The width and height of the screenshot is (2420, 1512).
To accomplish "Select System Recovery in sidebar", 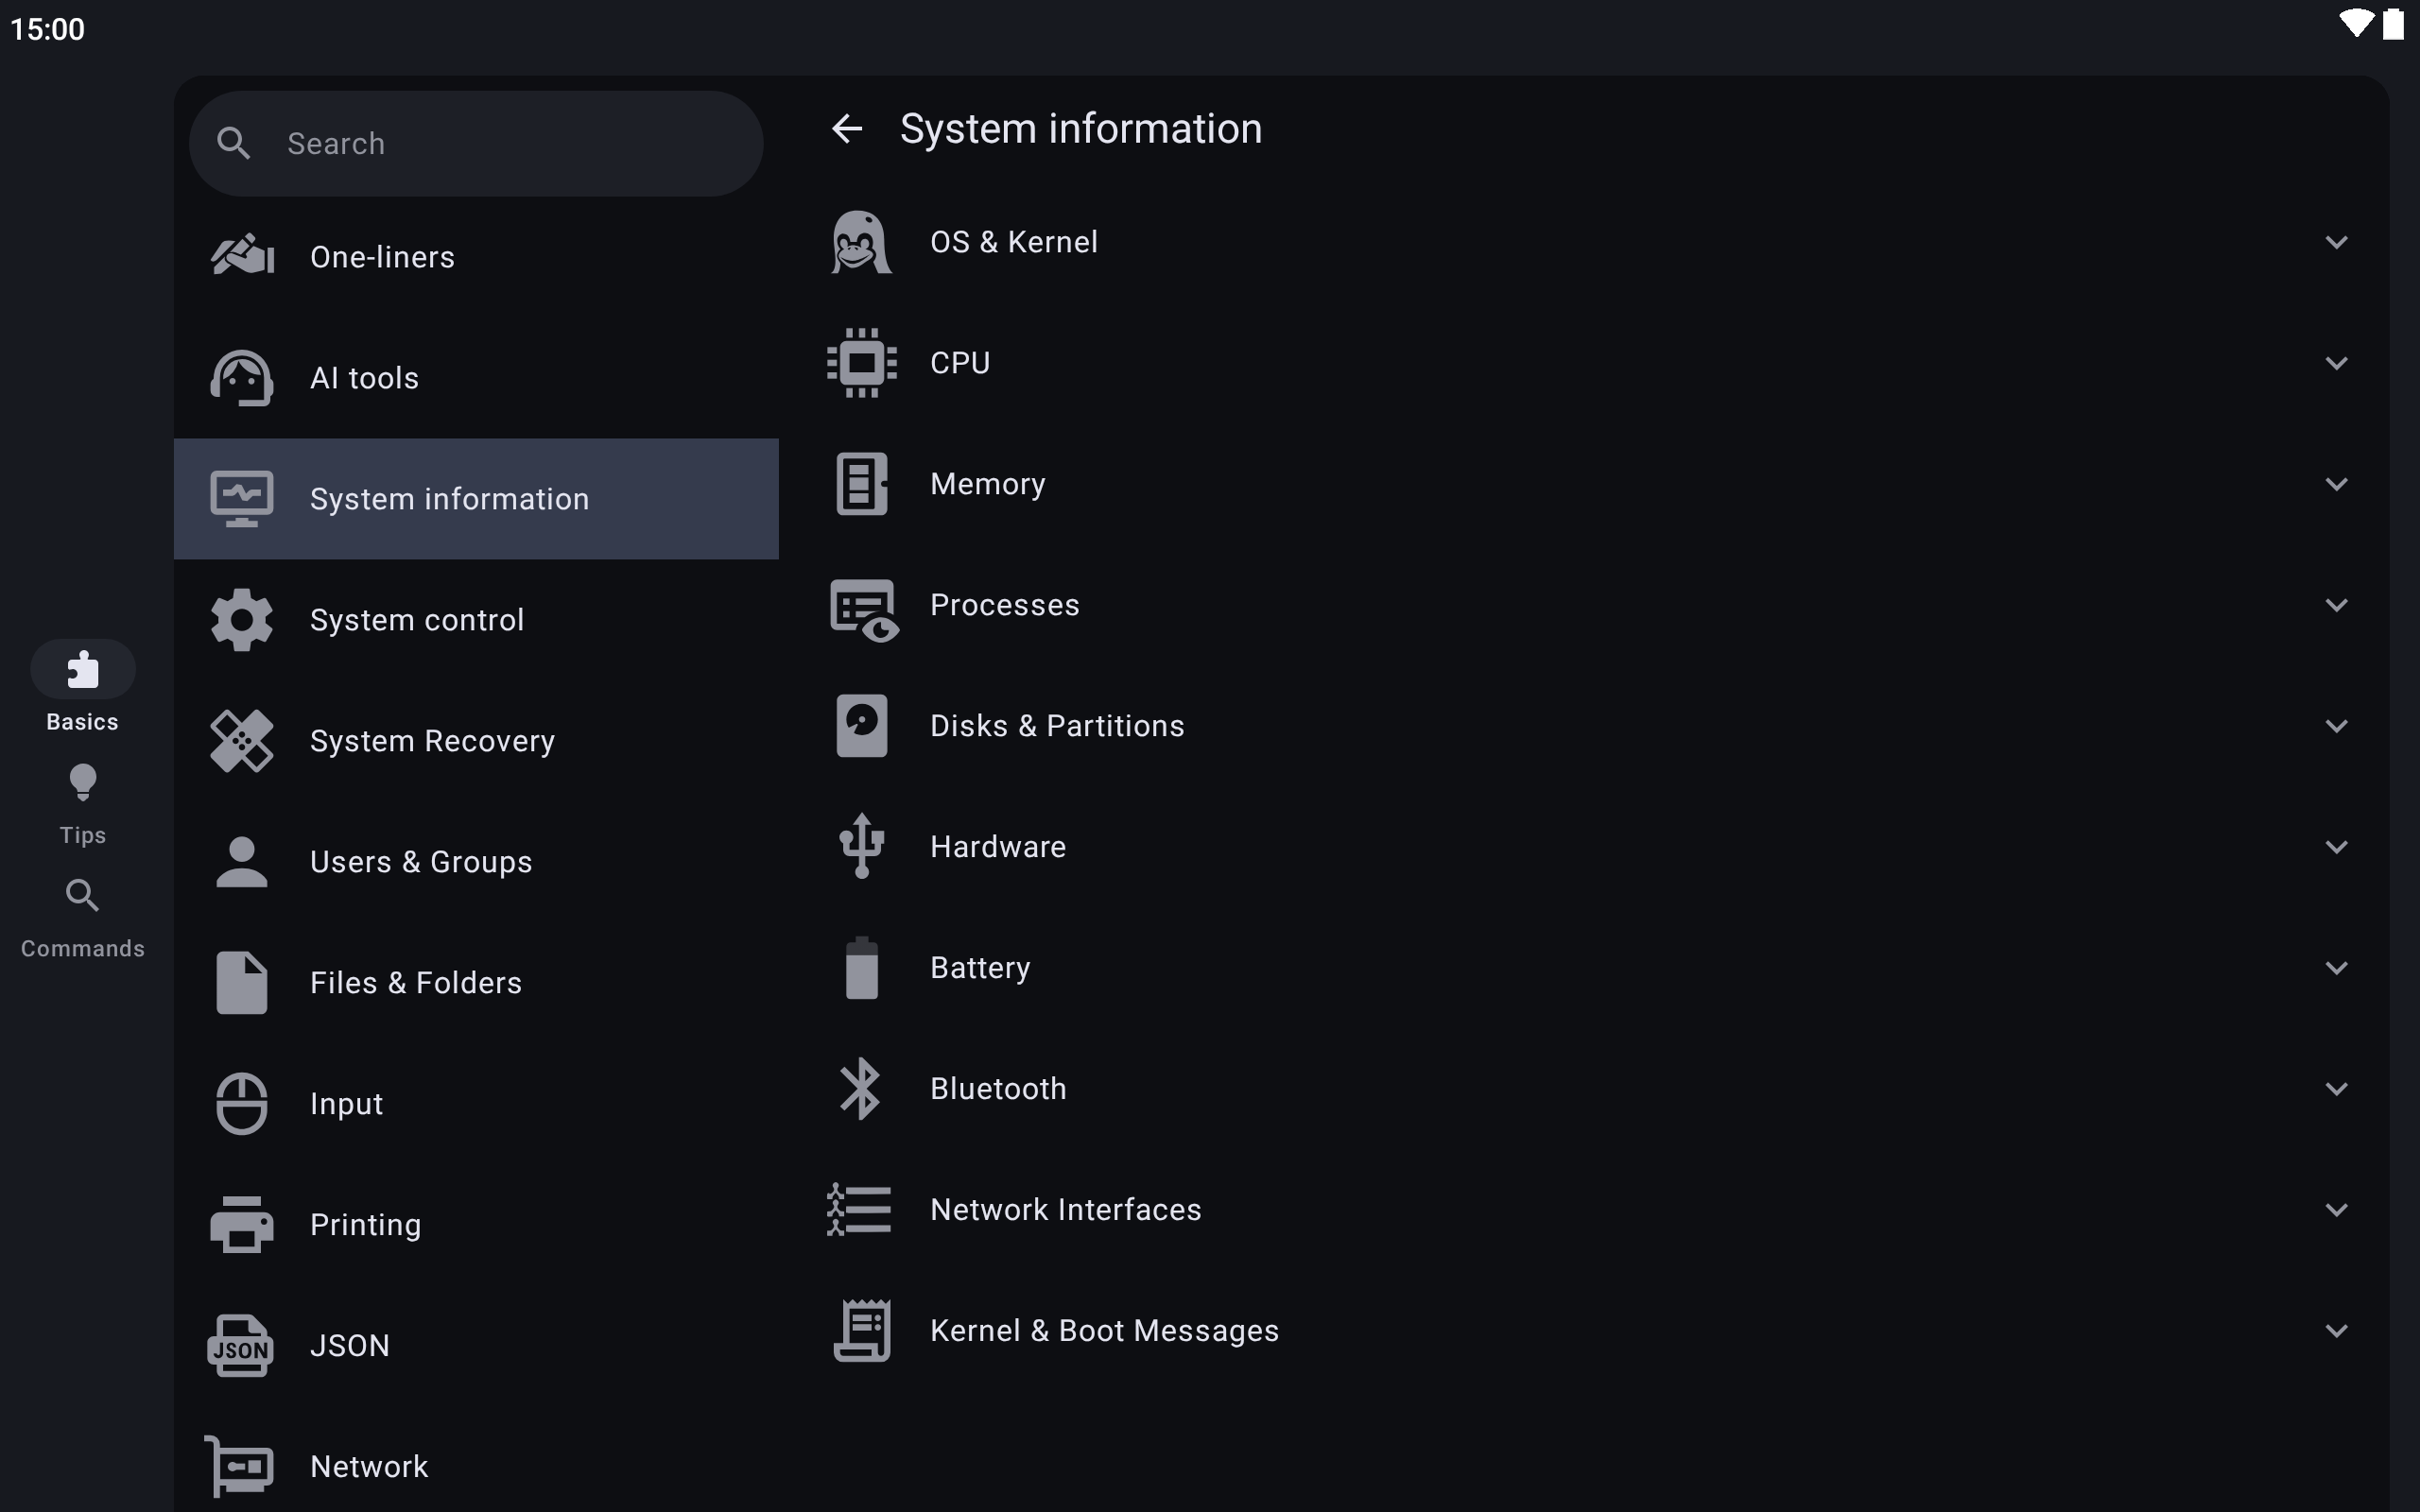I will (476, 741).
